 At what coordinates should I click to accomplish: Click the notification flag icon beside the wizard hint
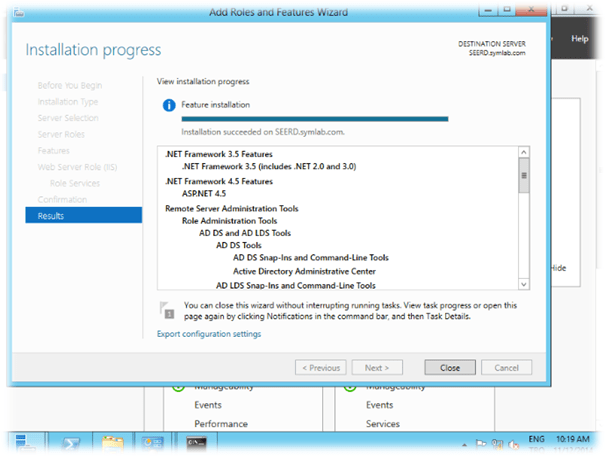tap(169, 310)
